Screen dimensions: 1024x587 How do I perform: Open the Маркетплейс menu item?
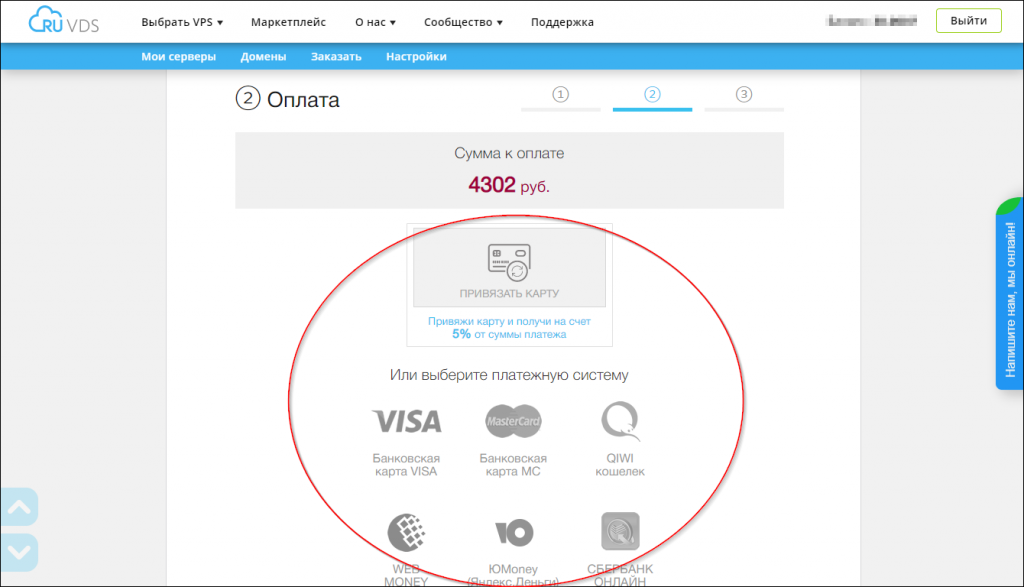(288, 22)
